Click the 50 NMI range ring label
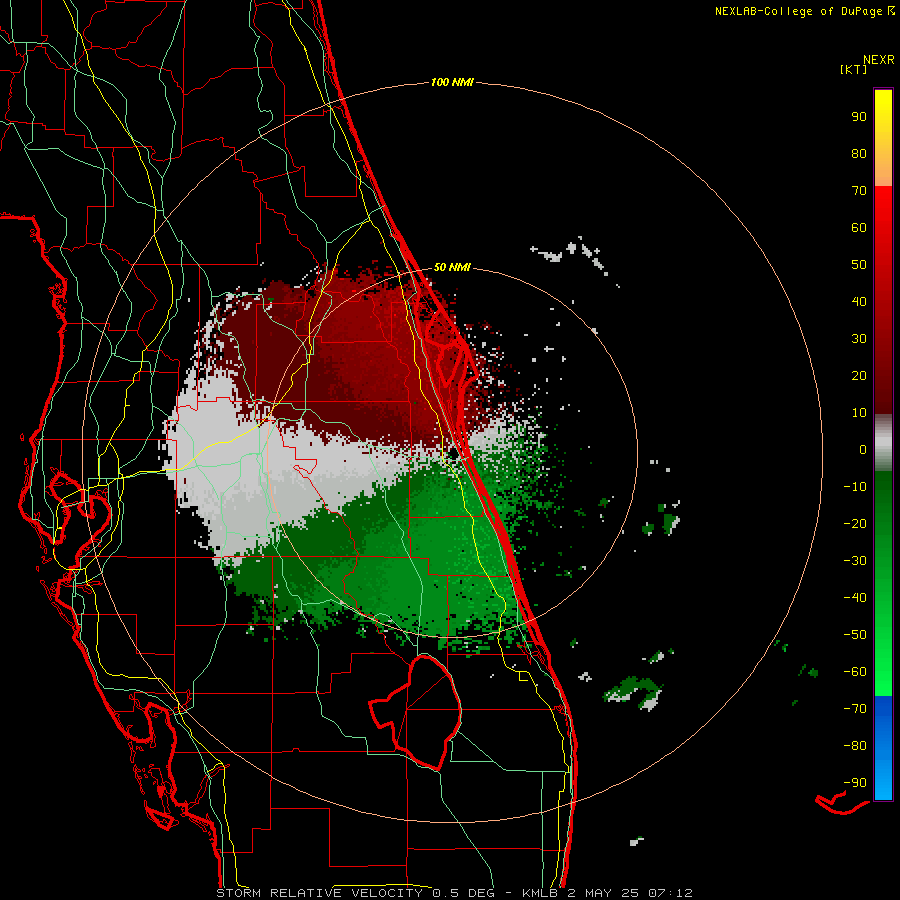Viewport: 900px width, 900px height. click(452, 267)
